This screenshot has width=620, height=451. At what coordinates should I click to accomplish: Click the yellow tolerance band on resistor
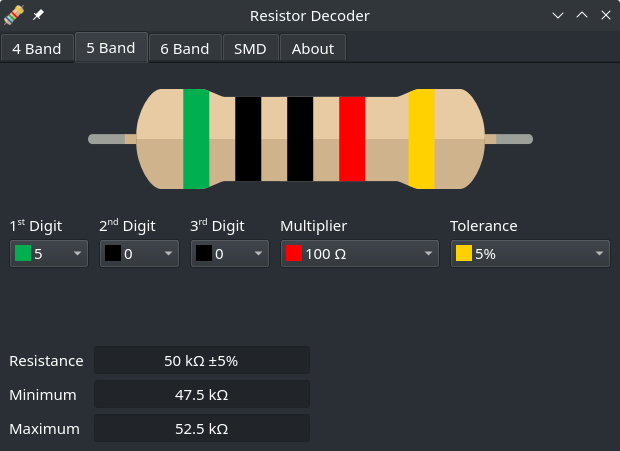pyautogui.click(x=421, y=139)
